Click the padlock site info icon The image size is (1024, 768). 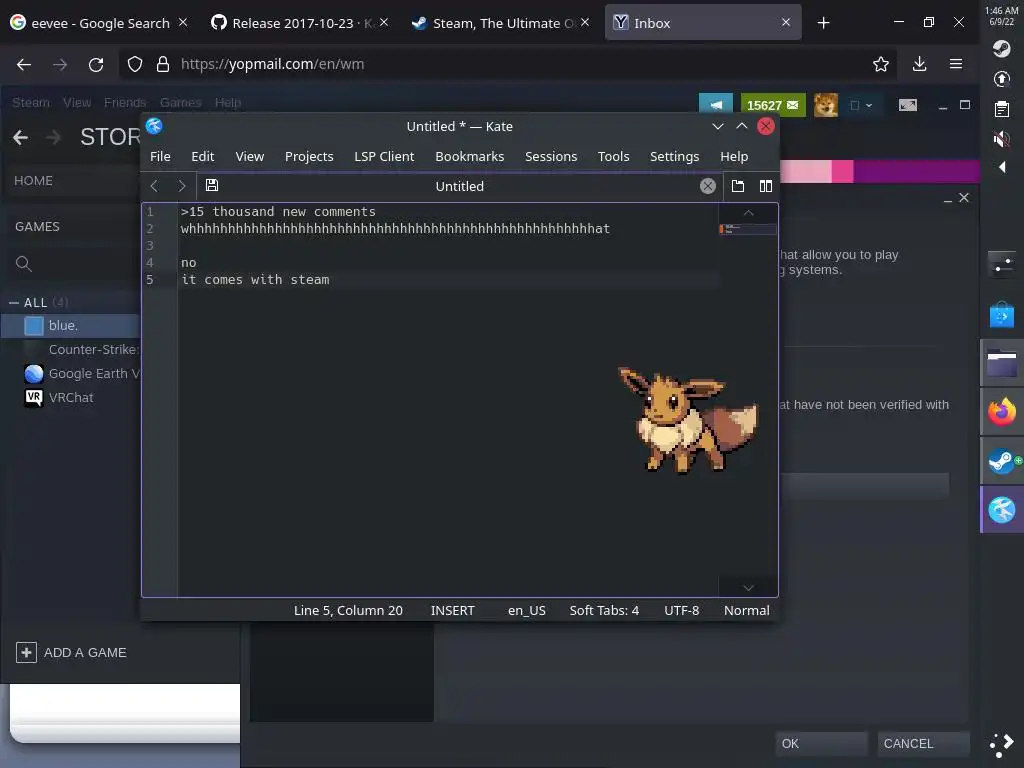163,64
